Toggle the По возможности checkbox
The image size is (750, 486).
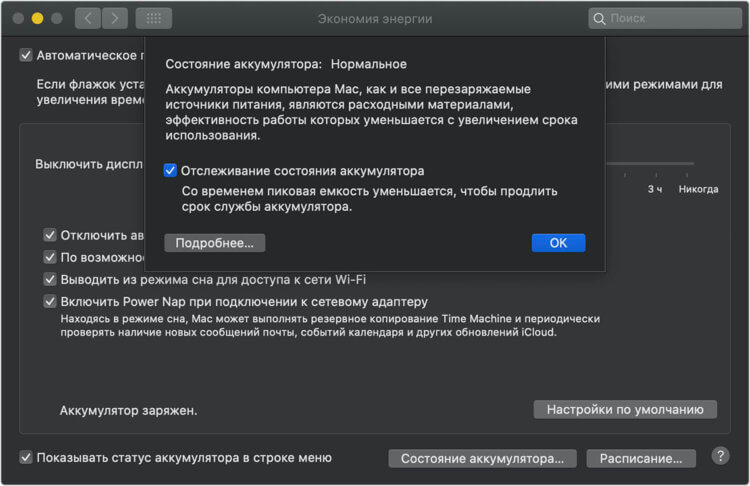pyautogui.click(x=50, y=257)
